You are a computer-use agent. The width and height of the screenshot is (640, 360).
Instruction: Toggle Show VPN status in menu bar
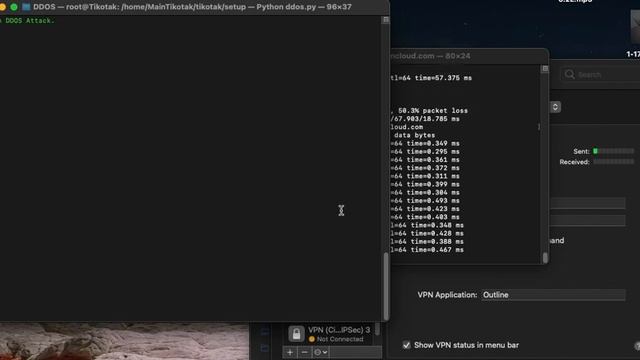coord(406,345)
